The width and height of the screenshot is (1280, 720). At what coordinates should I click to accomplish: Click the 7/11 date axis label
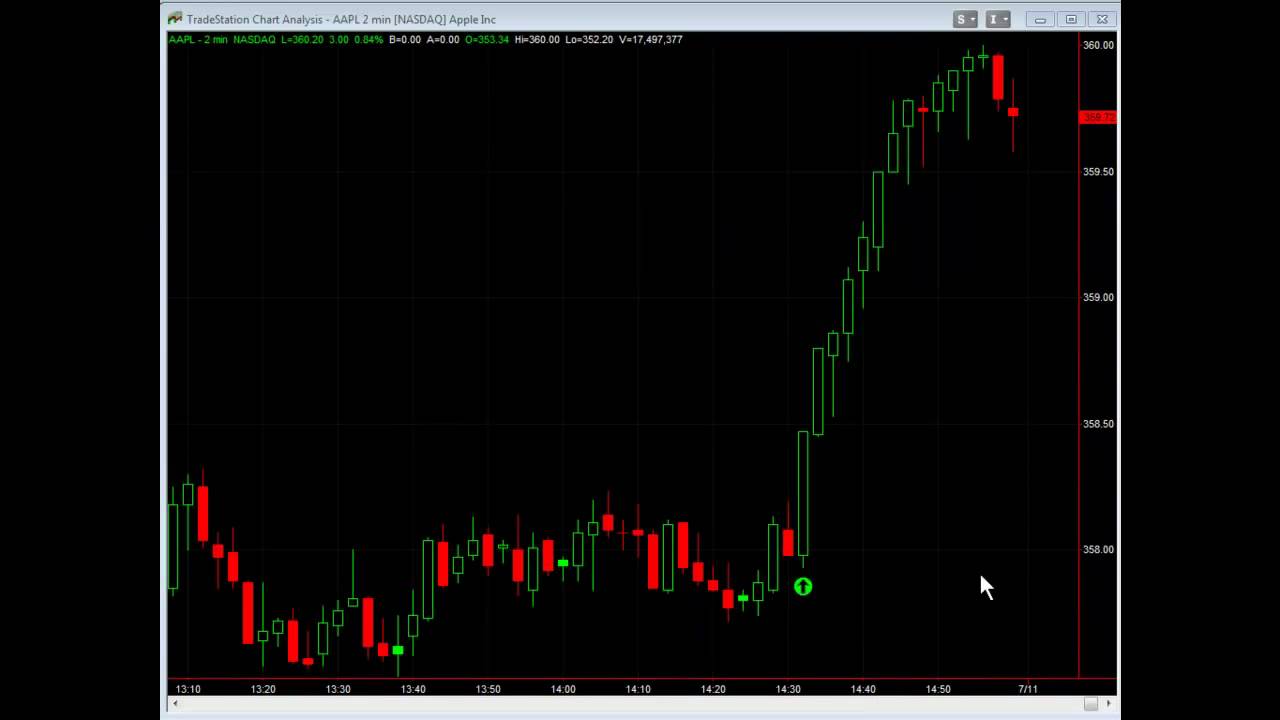(1028, 689)
